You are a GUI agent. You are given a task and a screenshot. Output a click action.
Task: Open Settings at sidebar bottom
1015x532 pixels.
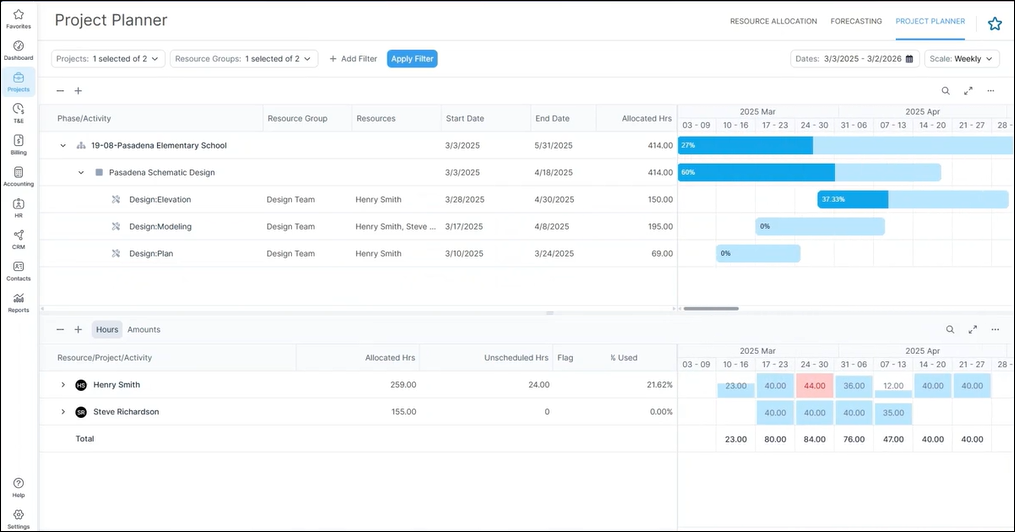click(18, 518)
